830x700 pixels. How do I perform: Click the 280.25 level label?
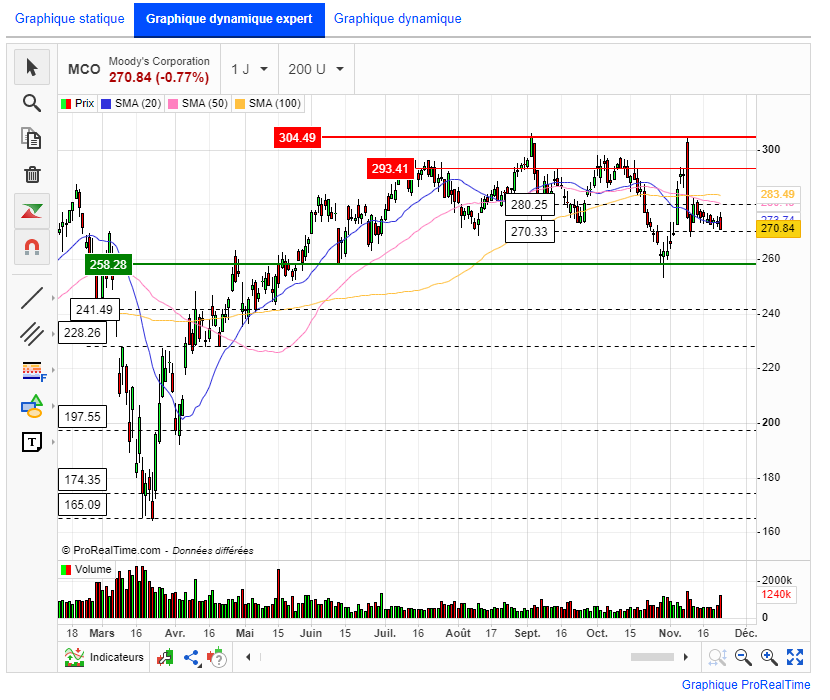pyautogui.click(x=530, y=204)
